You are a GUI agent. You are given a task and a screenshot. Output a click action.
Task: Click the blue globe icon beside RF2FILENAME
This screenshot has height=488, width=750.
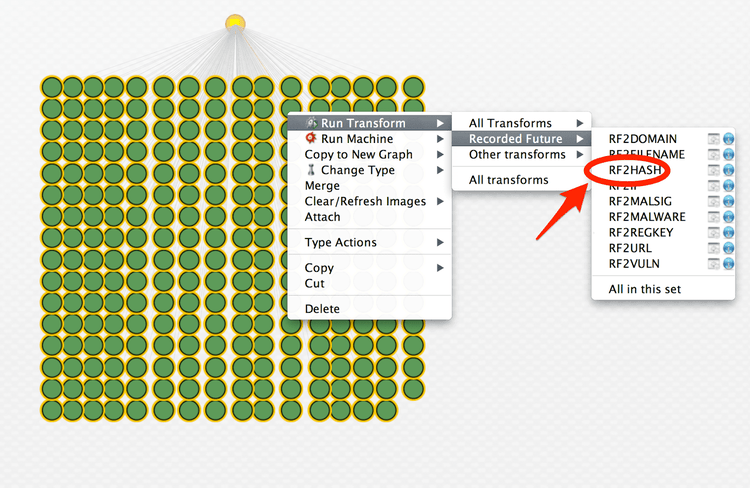[728, 155]
